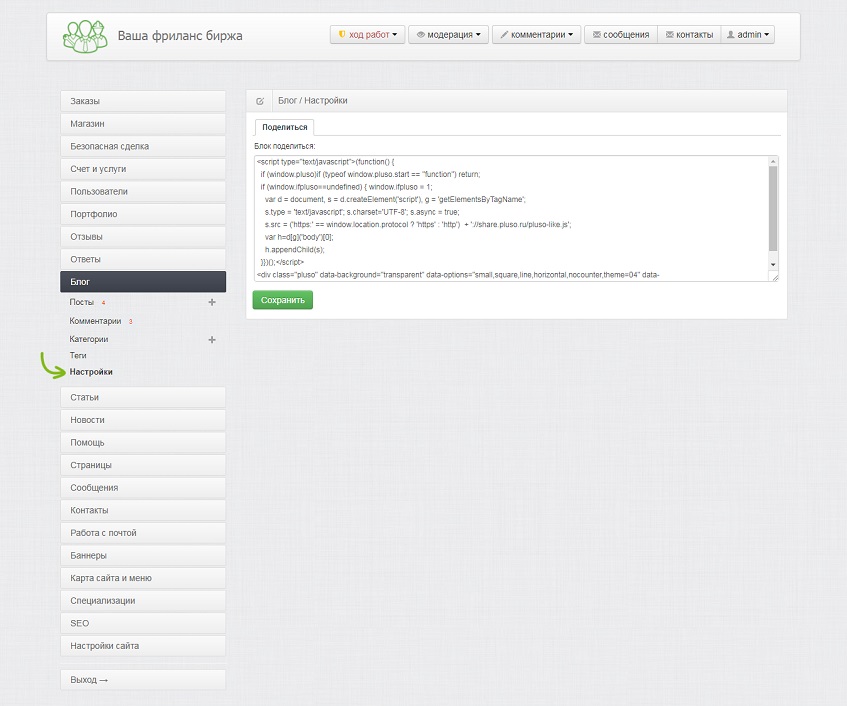Viewport: 847px width, 706px height.
Task: Open Безопасная сделка section
Action: tap(143, 146)
